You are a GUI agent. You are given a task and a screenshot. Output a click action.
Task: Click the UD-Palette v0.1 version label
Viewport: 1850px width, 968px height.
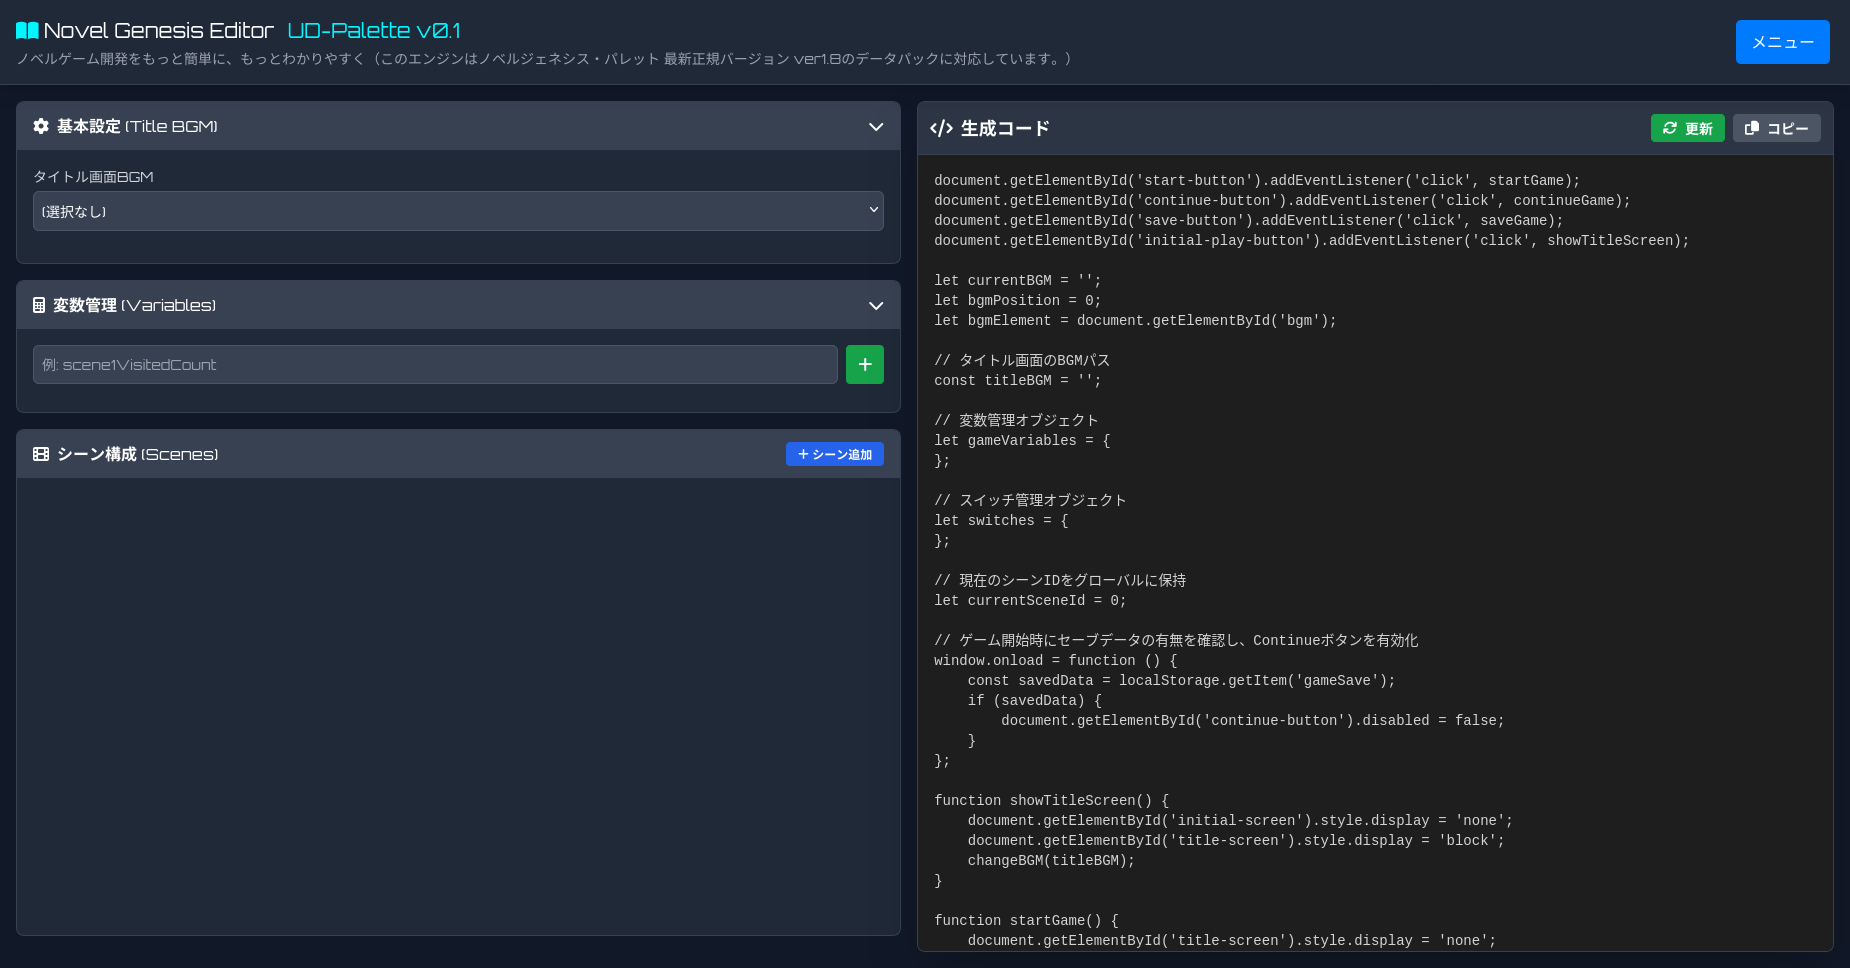click(374, 31)
